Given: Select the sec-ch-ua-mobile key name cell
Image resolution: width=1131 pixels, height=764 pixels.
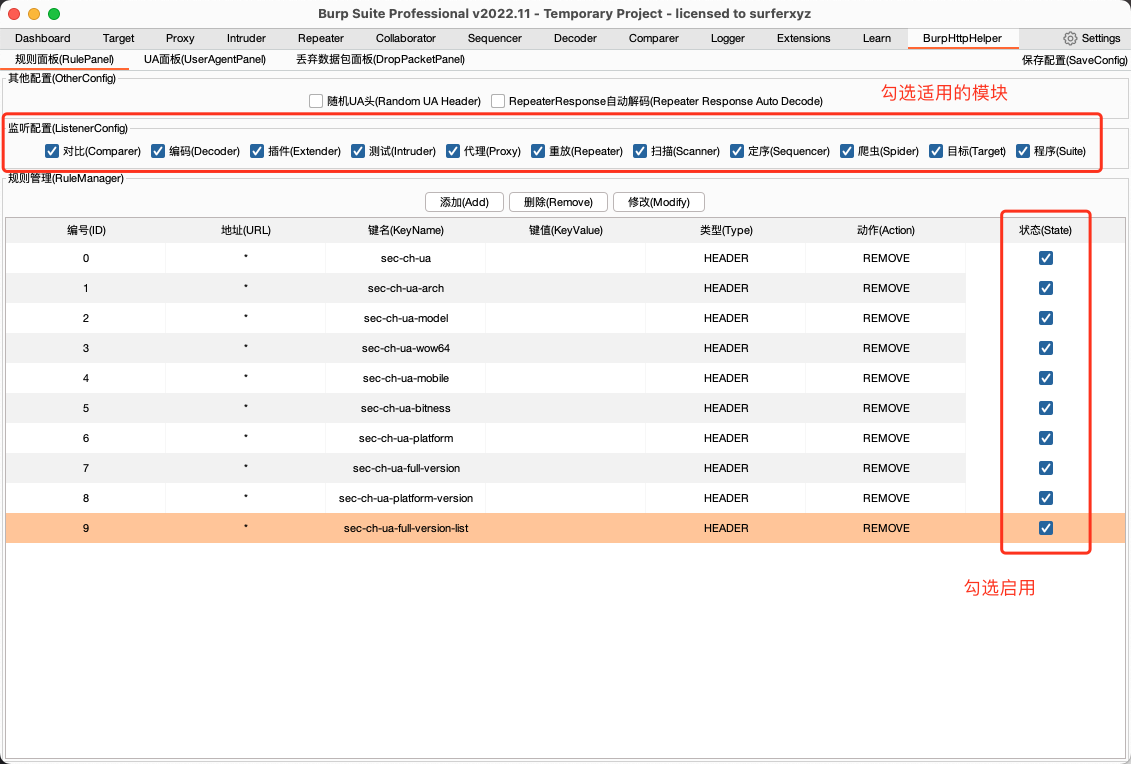Looking at the screenshot, I should pos(406,378).
